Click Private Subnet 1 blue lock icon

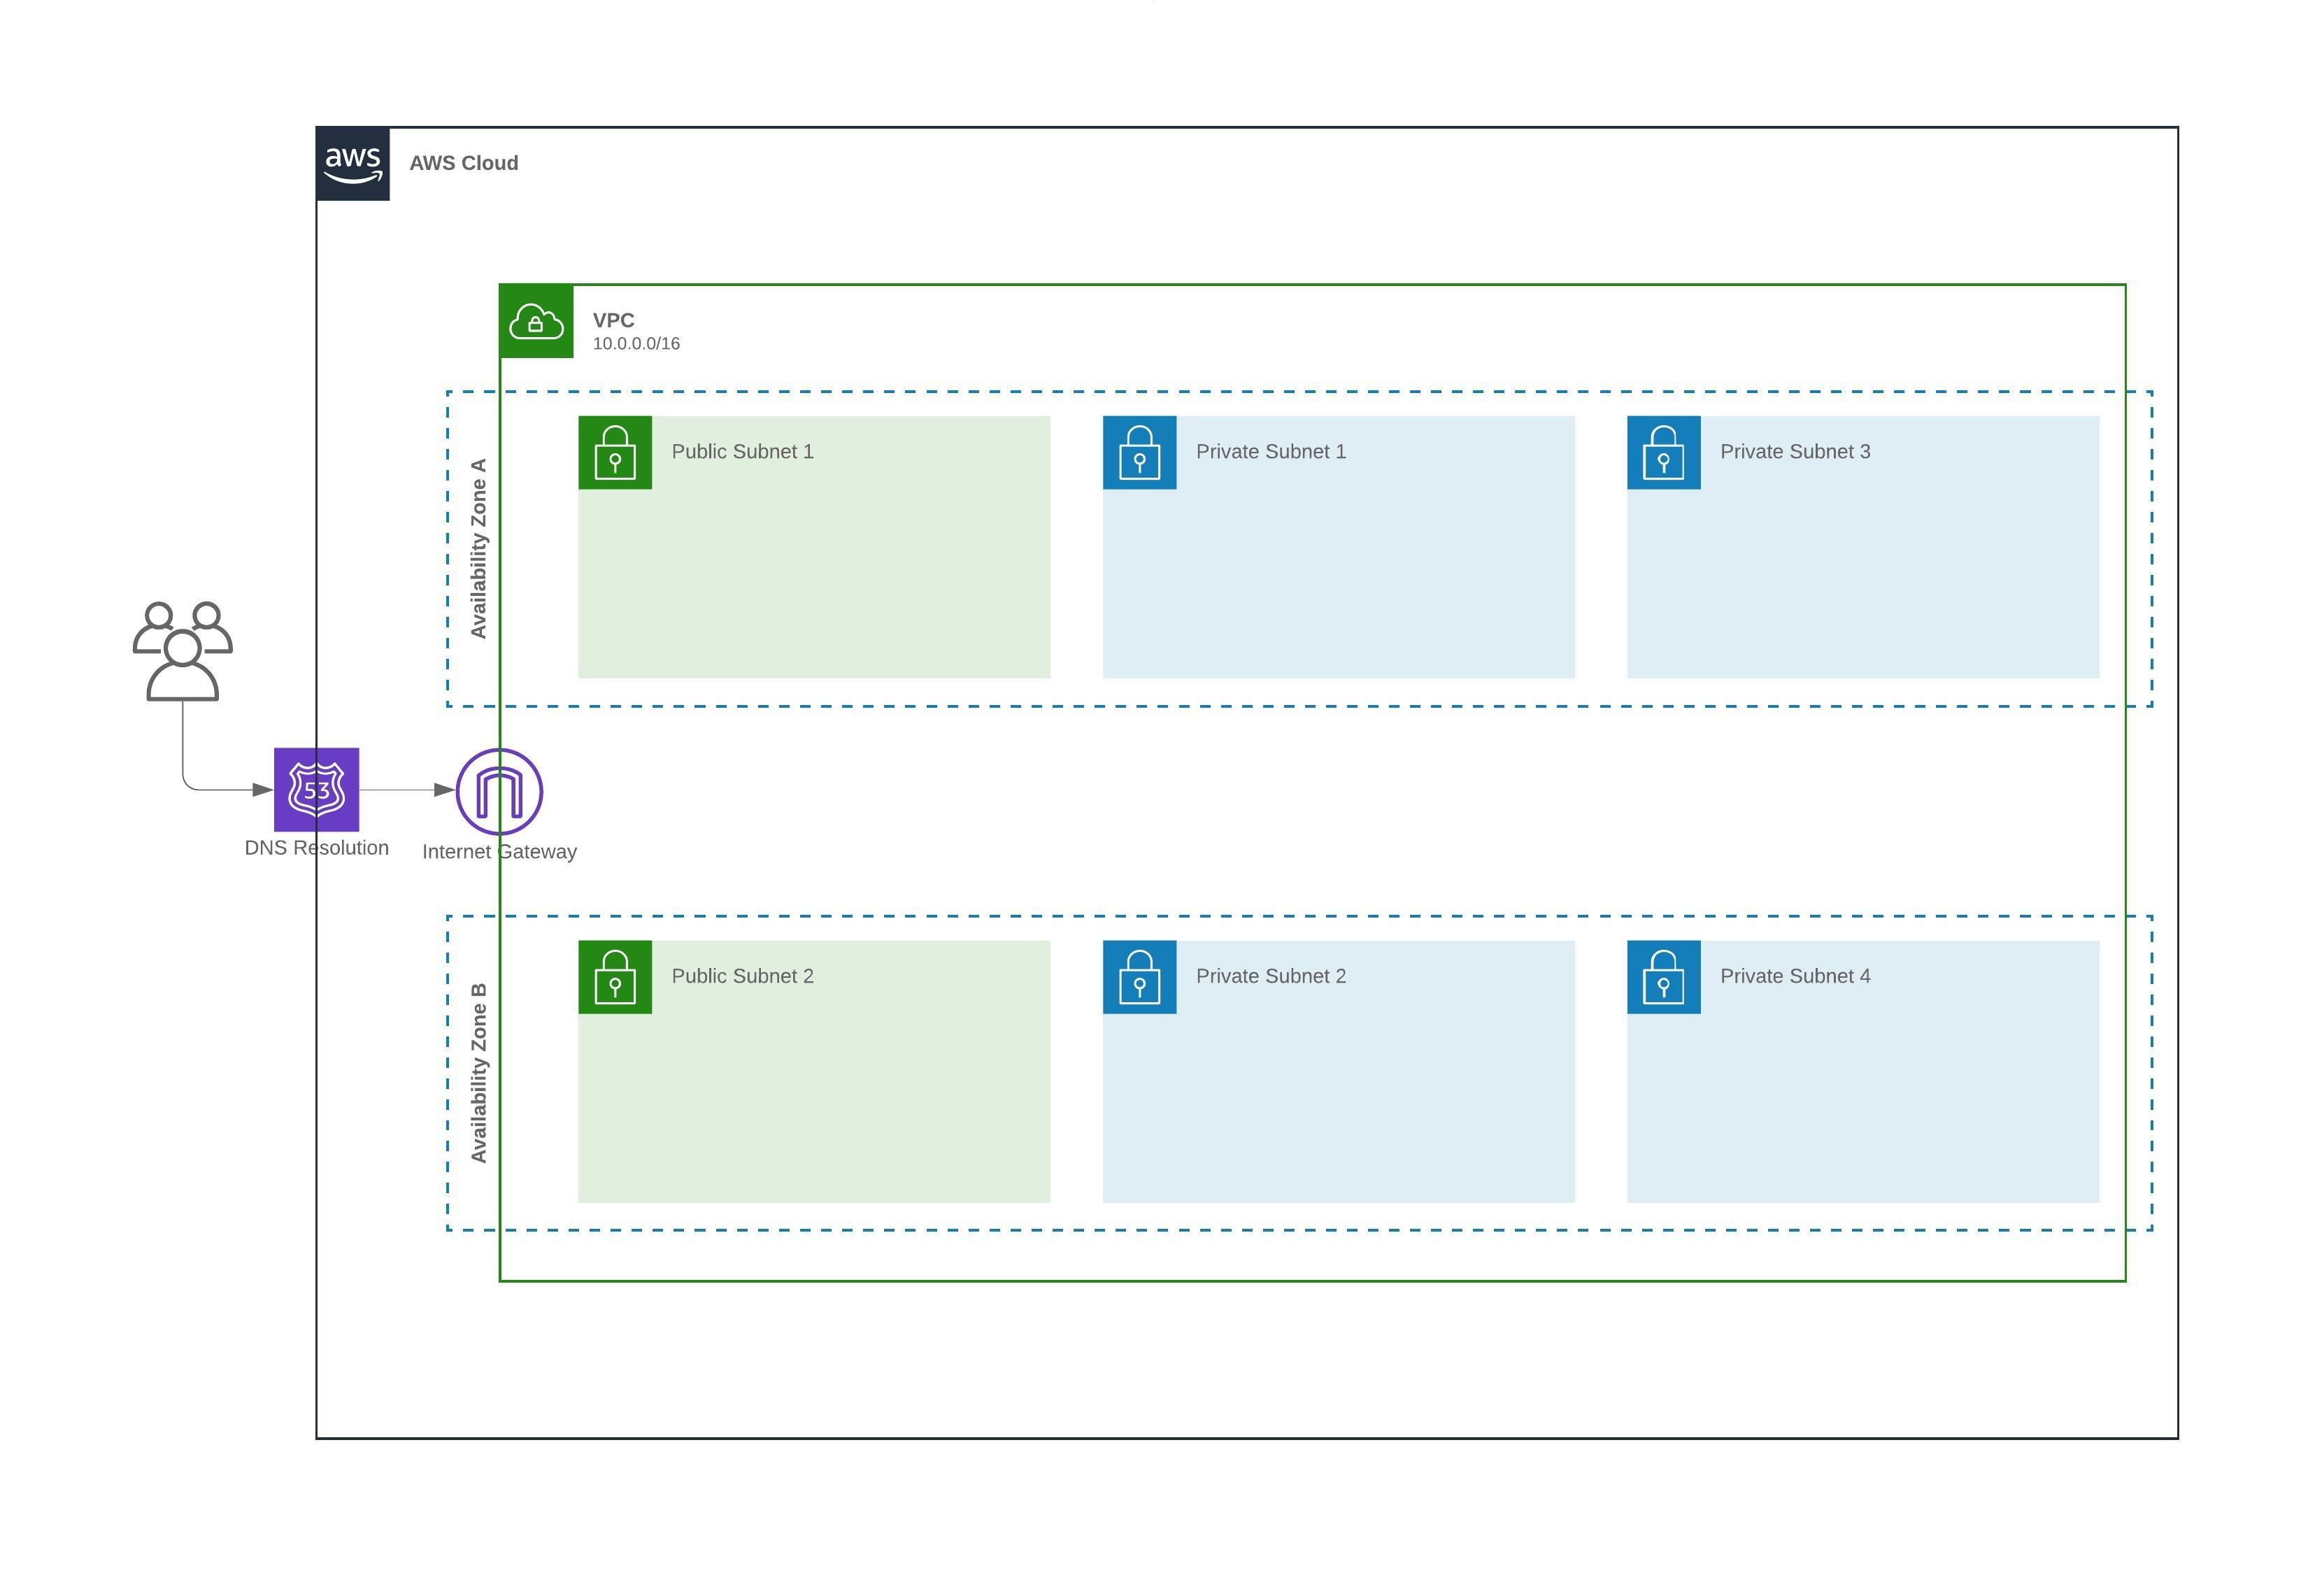point(1139,453)
